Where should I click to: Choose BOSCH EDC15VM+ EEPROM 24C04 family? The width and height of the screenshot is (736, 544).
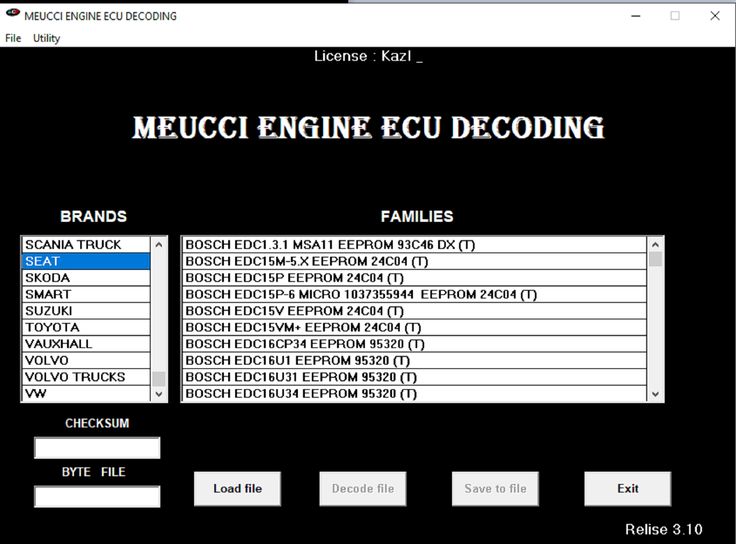tap(414, 327)
